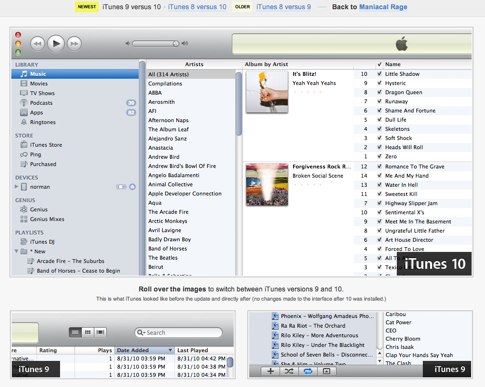Open Genius in the sidebar

[39, 209]
